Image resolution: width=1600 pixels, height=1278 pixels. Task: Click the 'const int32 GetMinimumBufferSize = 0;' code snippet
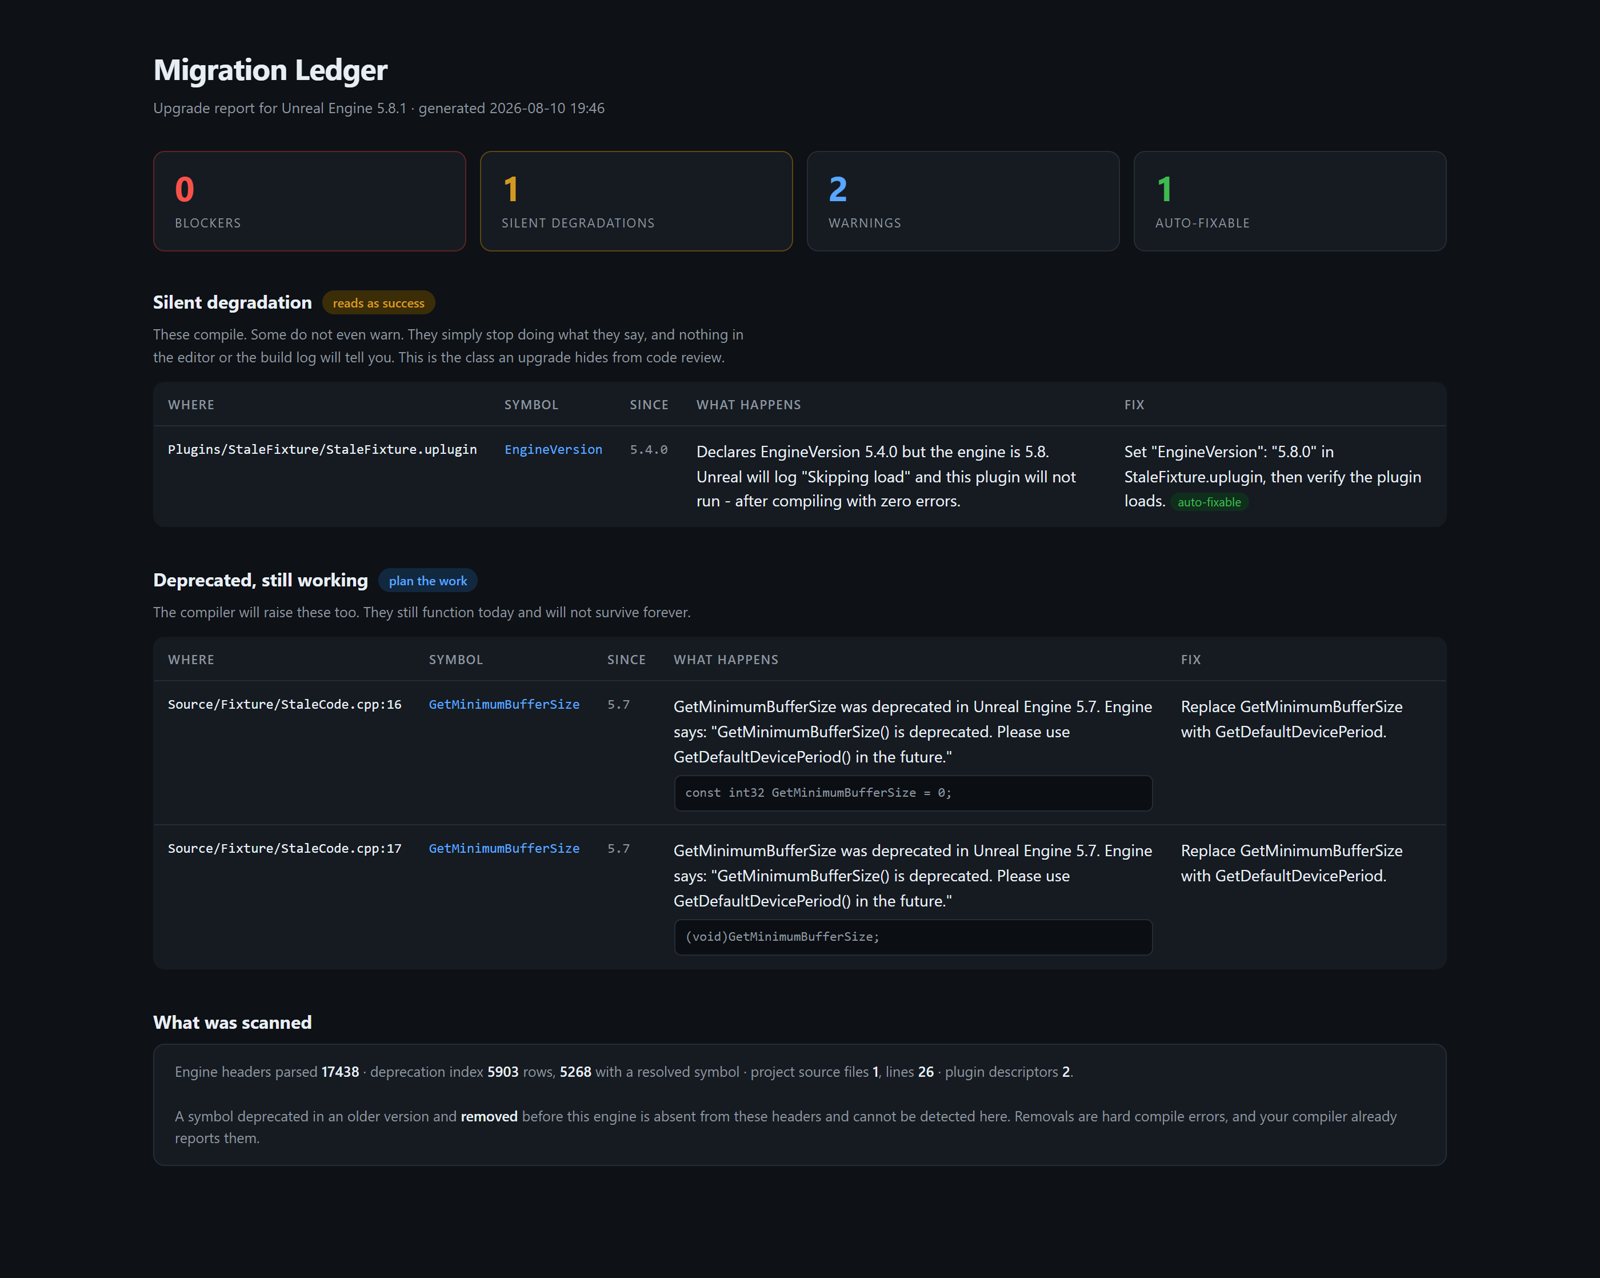tap(913, 793)
